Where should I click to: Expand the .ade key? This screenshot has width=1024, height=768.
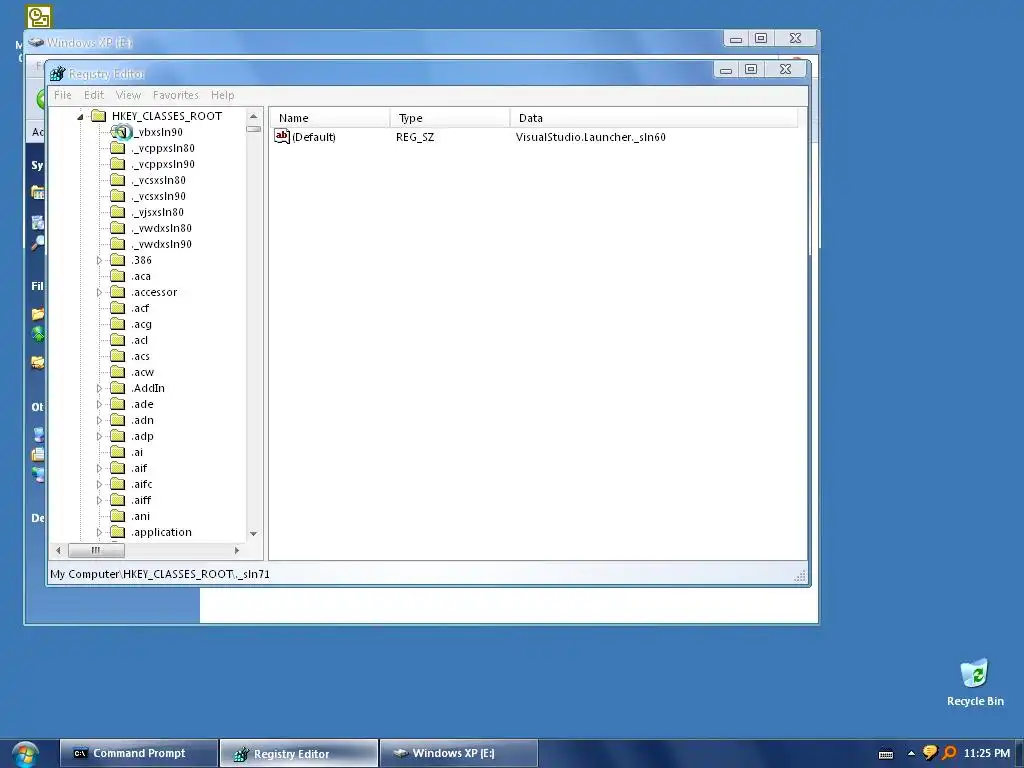point(99,404)
